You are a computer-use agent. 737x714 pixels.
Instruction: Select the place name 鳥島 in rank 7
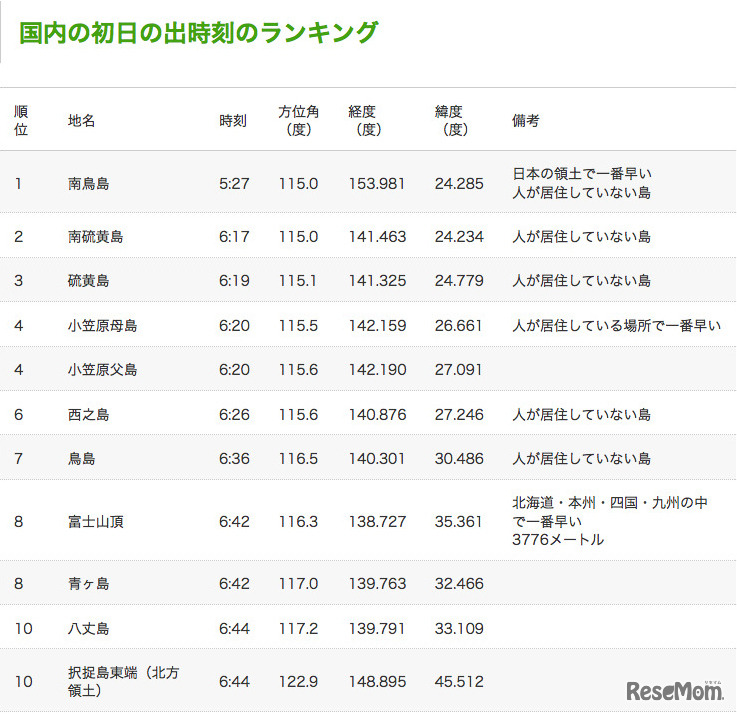(81, 458)
